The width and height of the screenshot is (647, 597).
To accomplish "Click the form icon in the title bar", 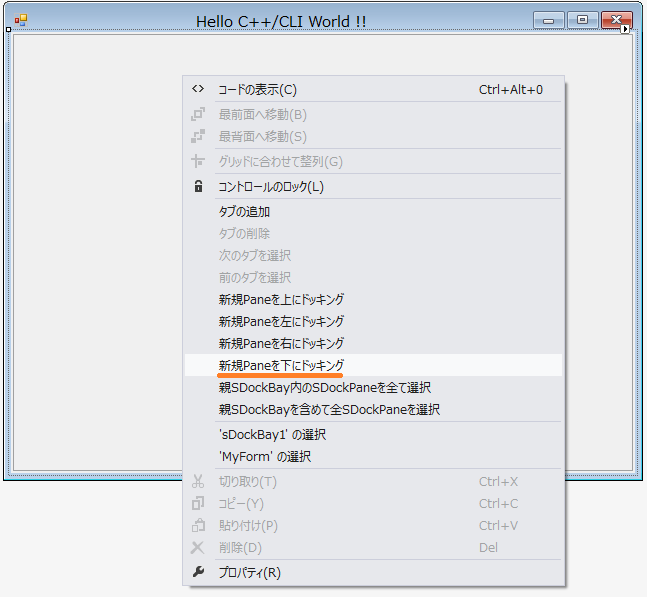I will 21,20.
